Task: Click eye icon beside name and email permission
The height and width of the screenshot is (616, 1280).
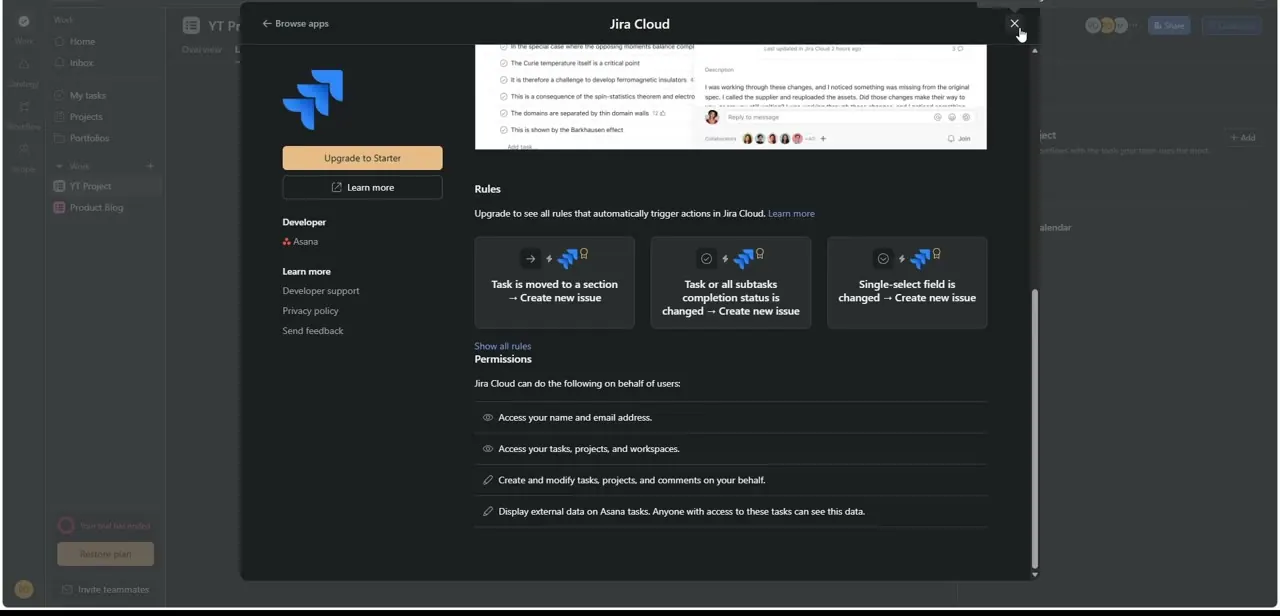Action: click(x=488, y=418)
